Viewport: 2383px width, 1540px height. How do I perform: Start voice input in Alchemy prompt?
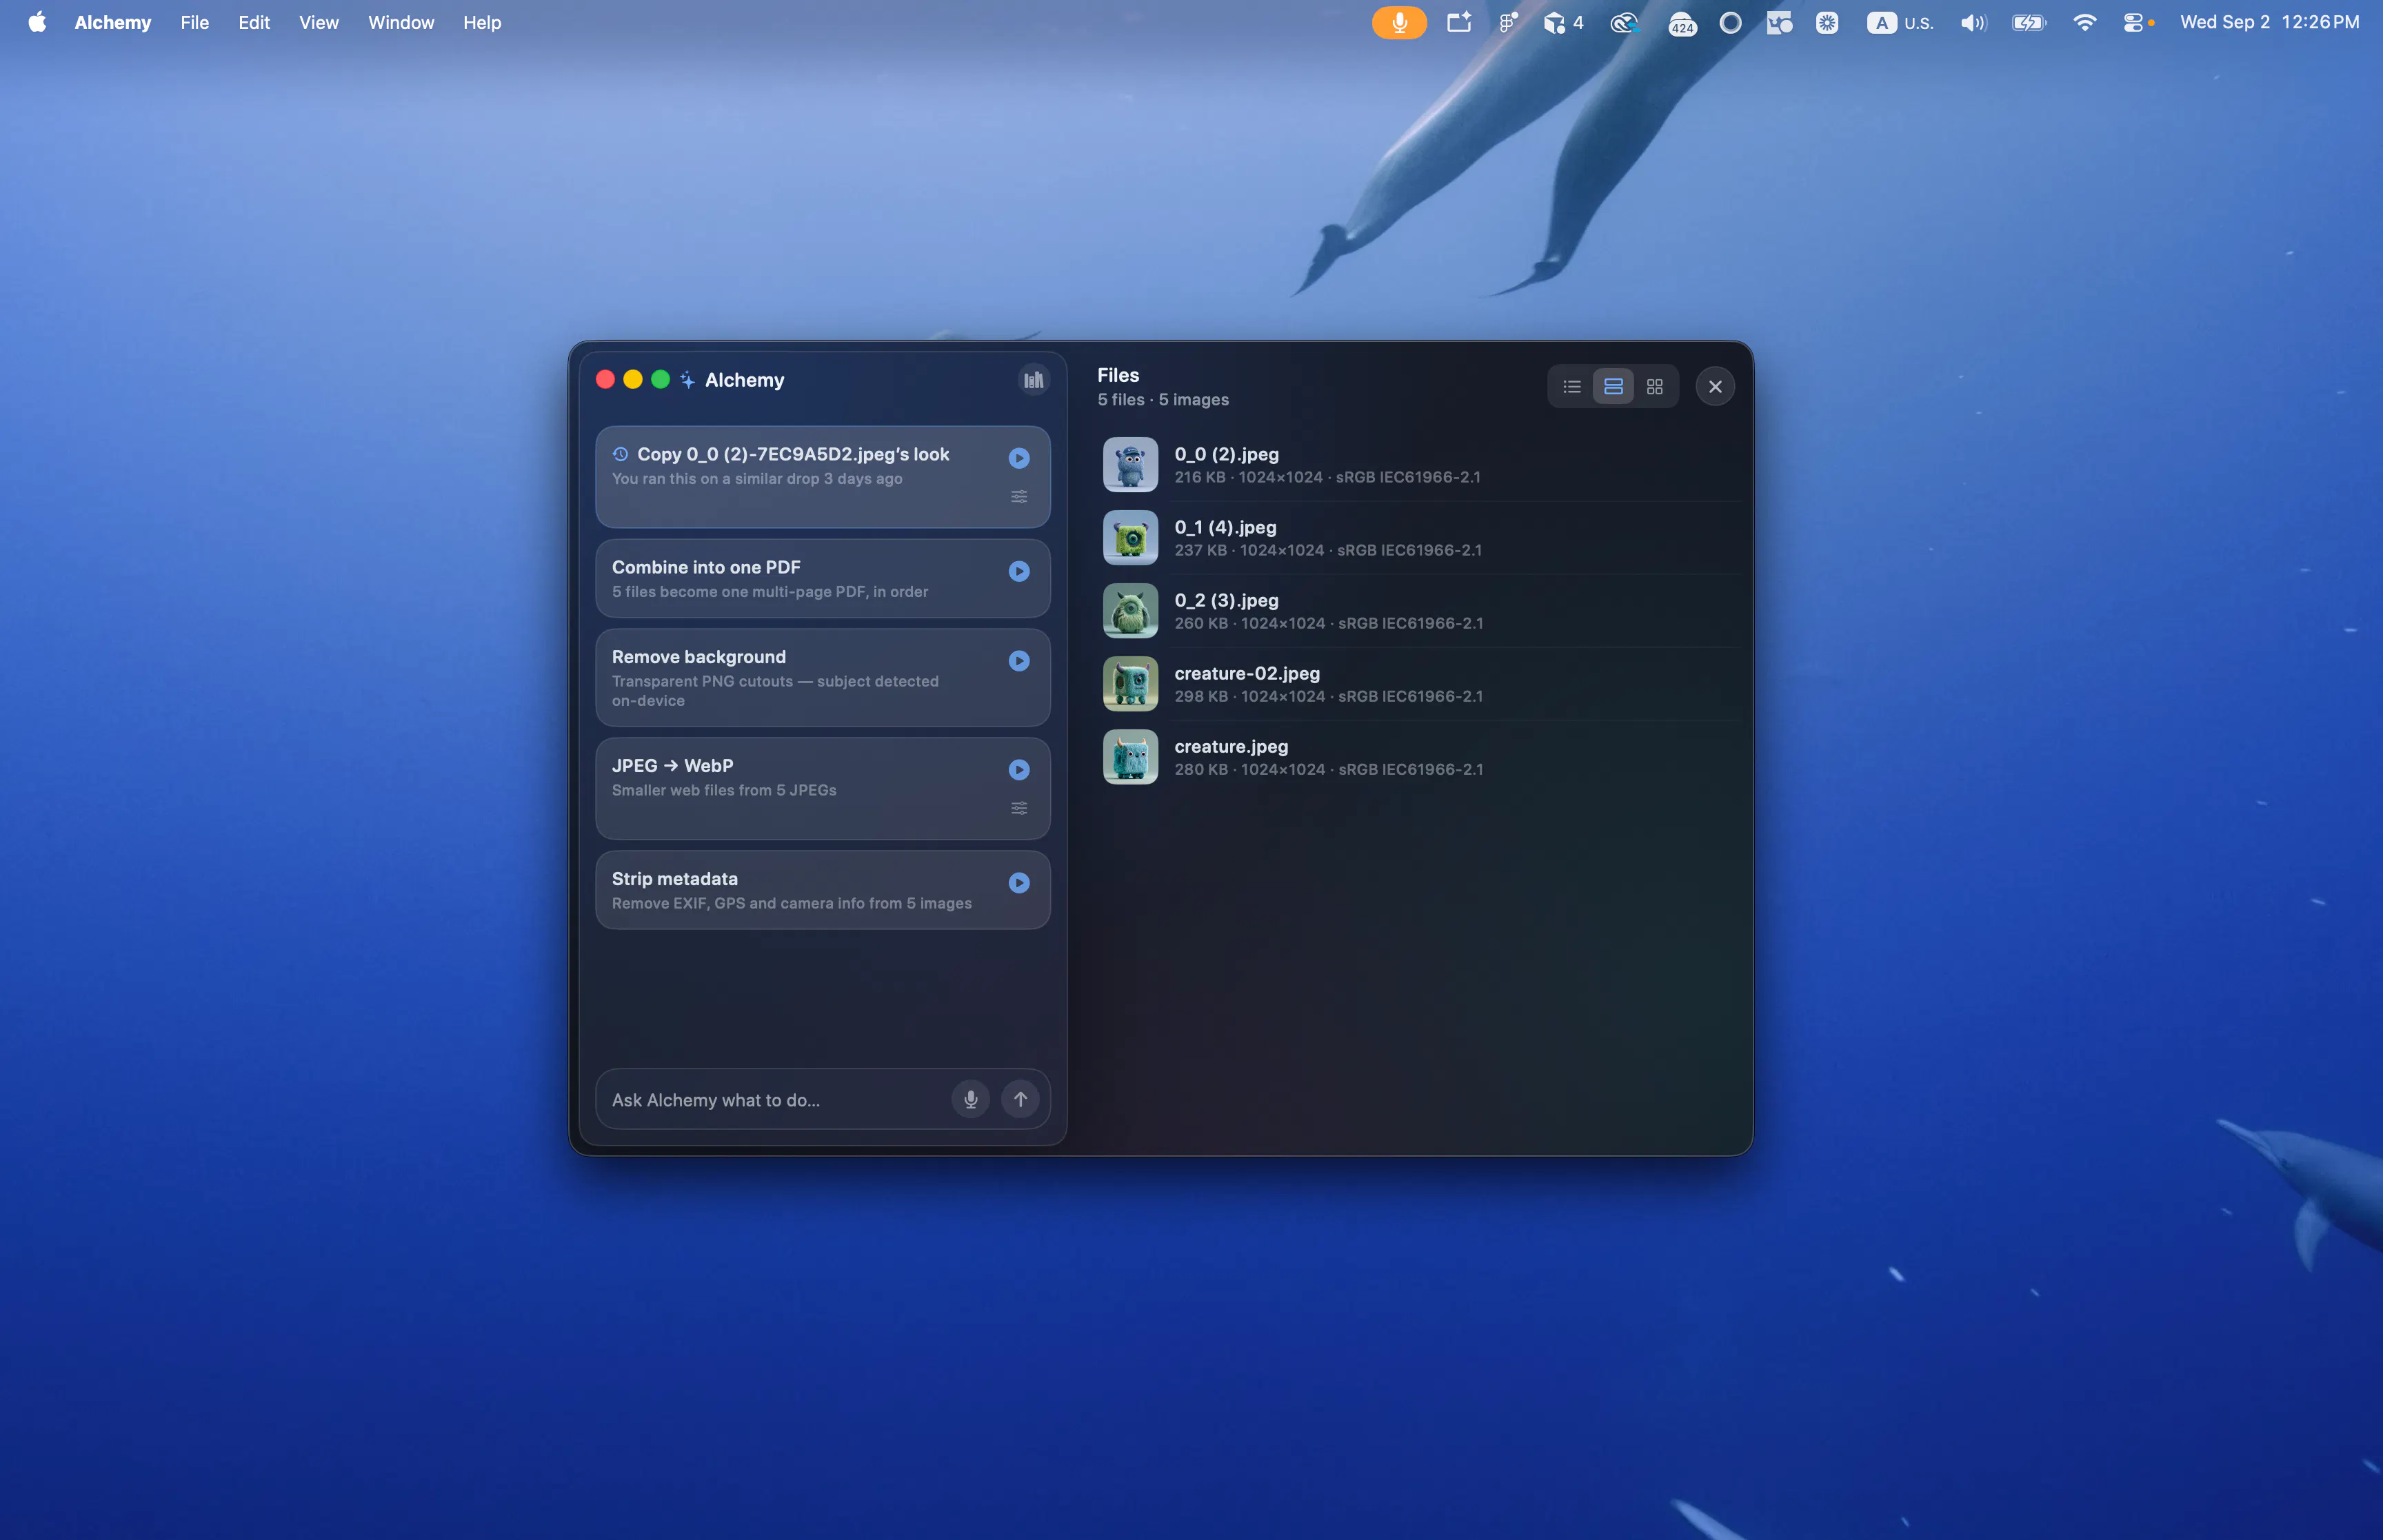coord(970,1100)
